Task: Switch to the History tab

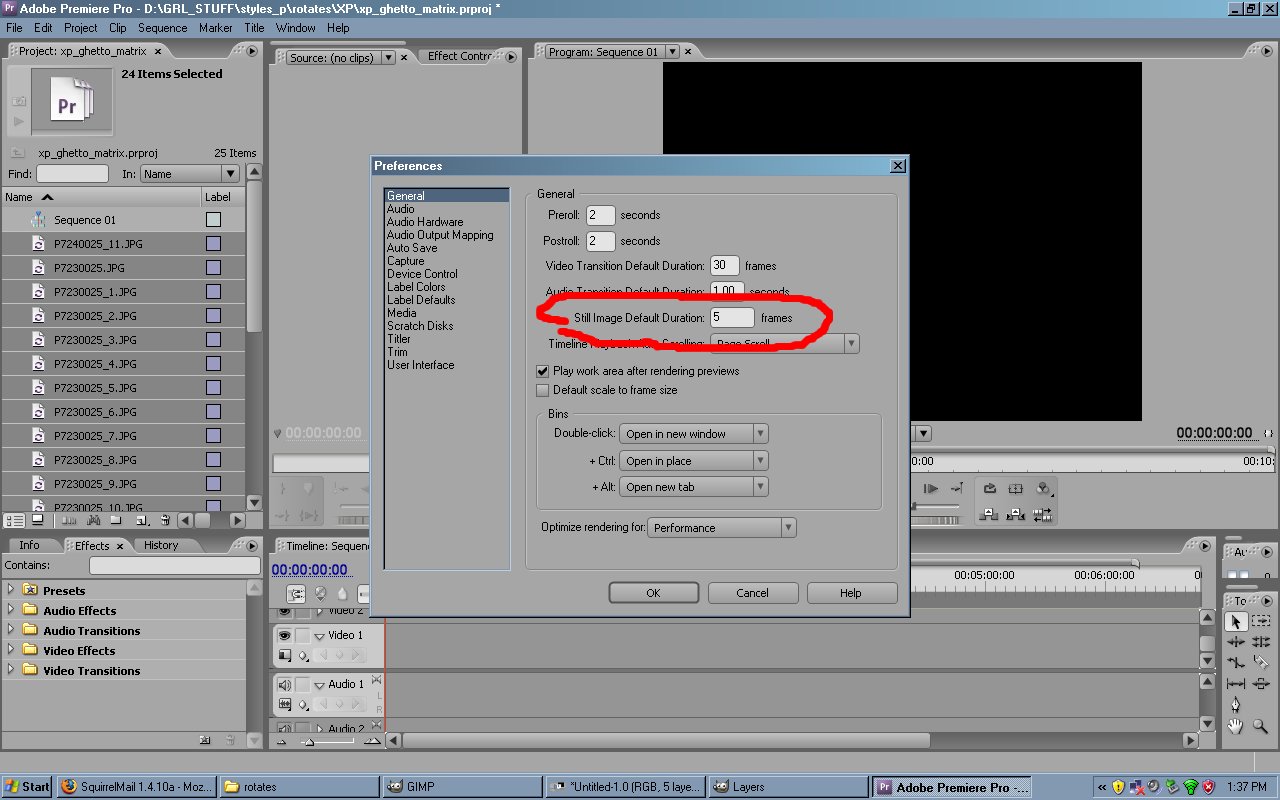Action: point(160,545)
